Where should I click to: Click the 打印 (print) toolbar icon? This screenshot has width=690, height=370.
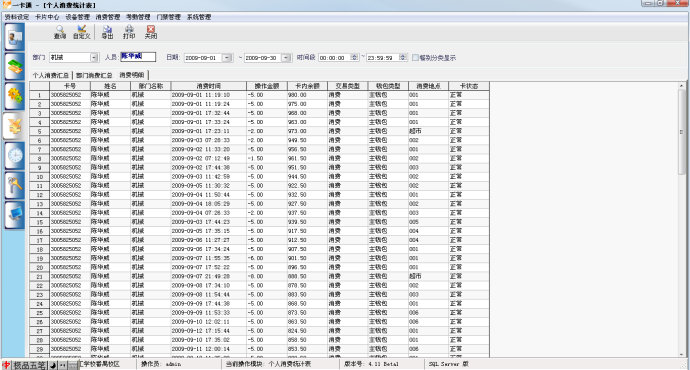(129, 32)
